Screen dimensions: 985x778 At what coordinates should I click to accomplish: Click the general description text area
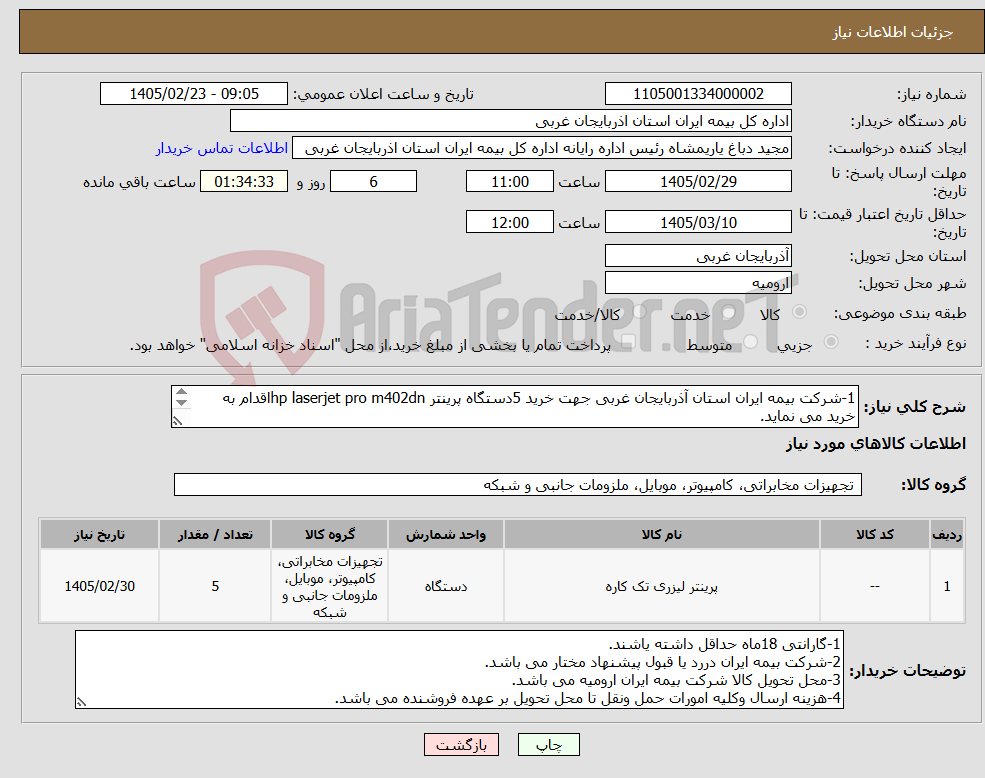click(514, 407)
